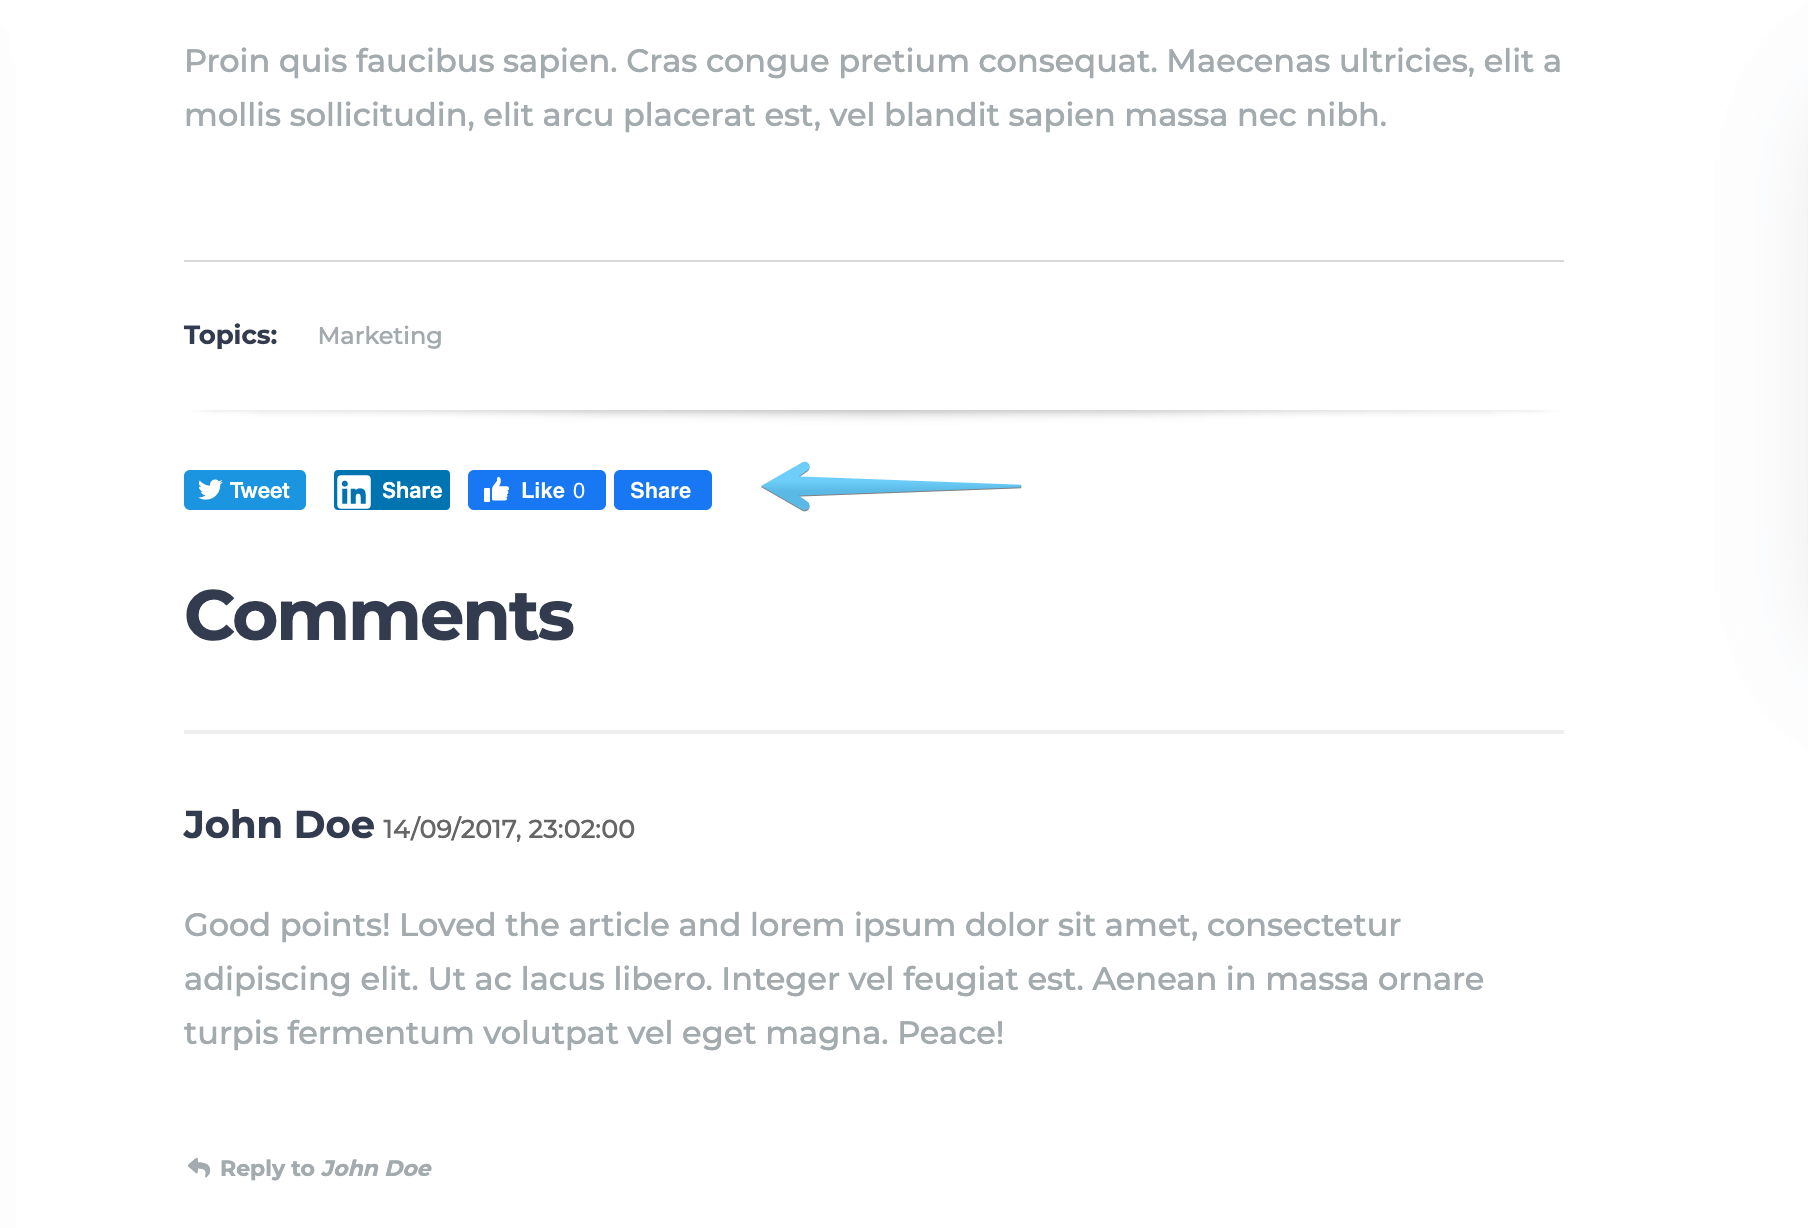Image resolution: width=1808 pixels, height=1228 pixels.
Task: Click the Twitter bird icon
Action: pyautogui.click(x=212, y=490)
